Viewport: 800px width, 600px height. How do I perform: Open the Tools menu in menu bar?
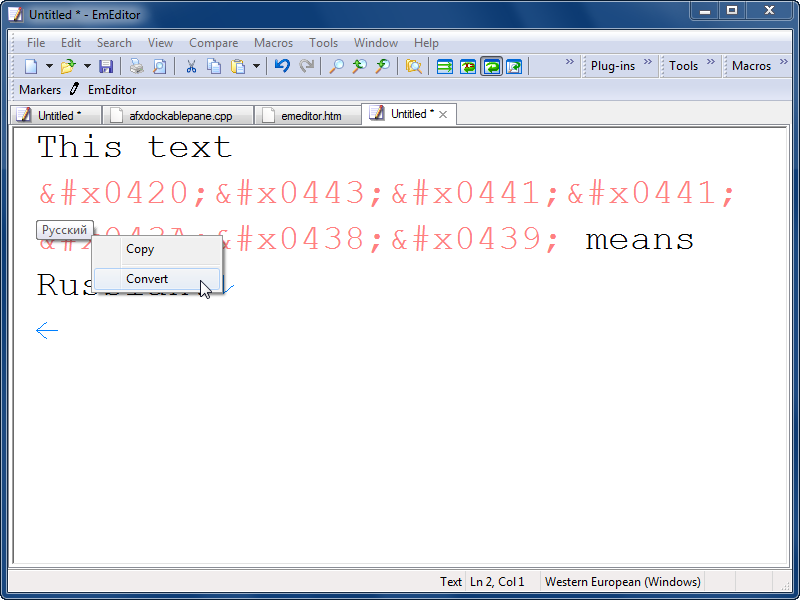coord(323,43)
